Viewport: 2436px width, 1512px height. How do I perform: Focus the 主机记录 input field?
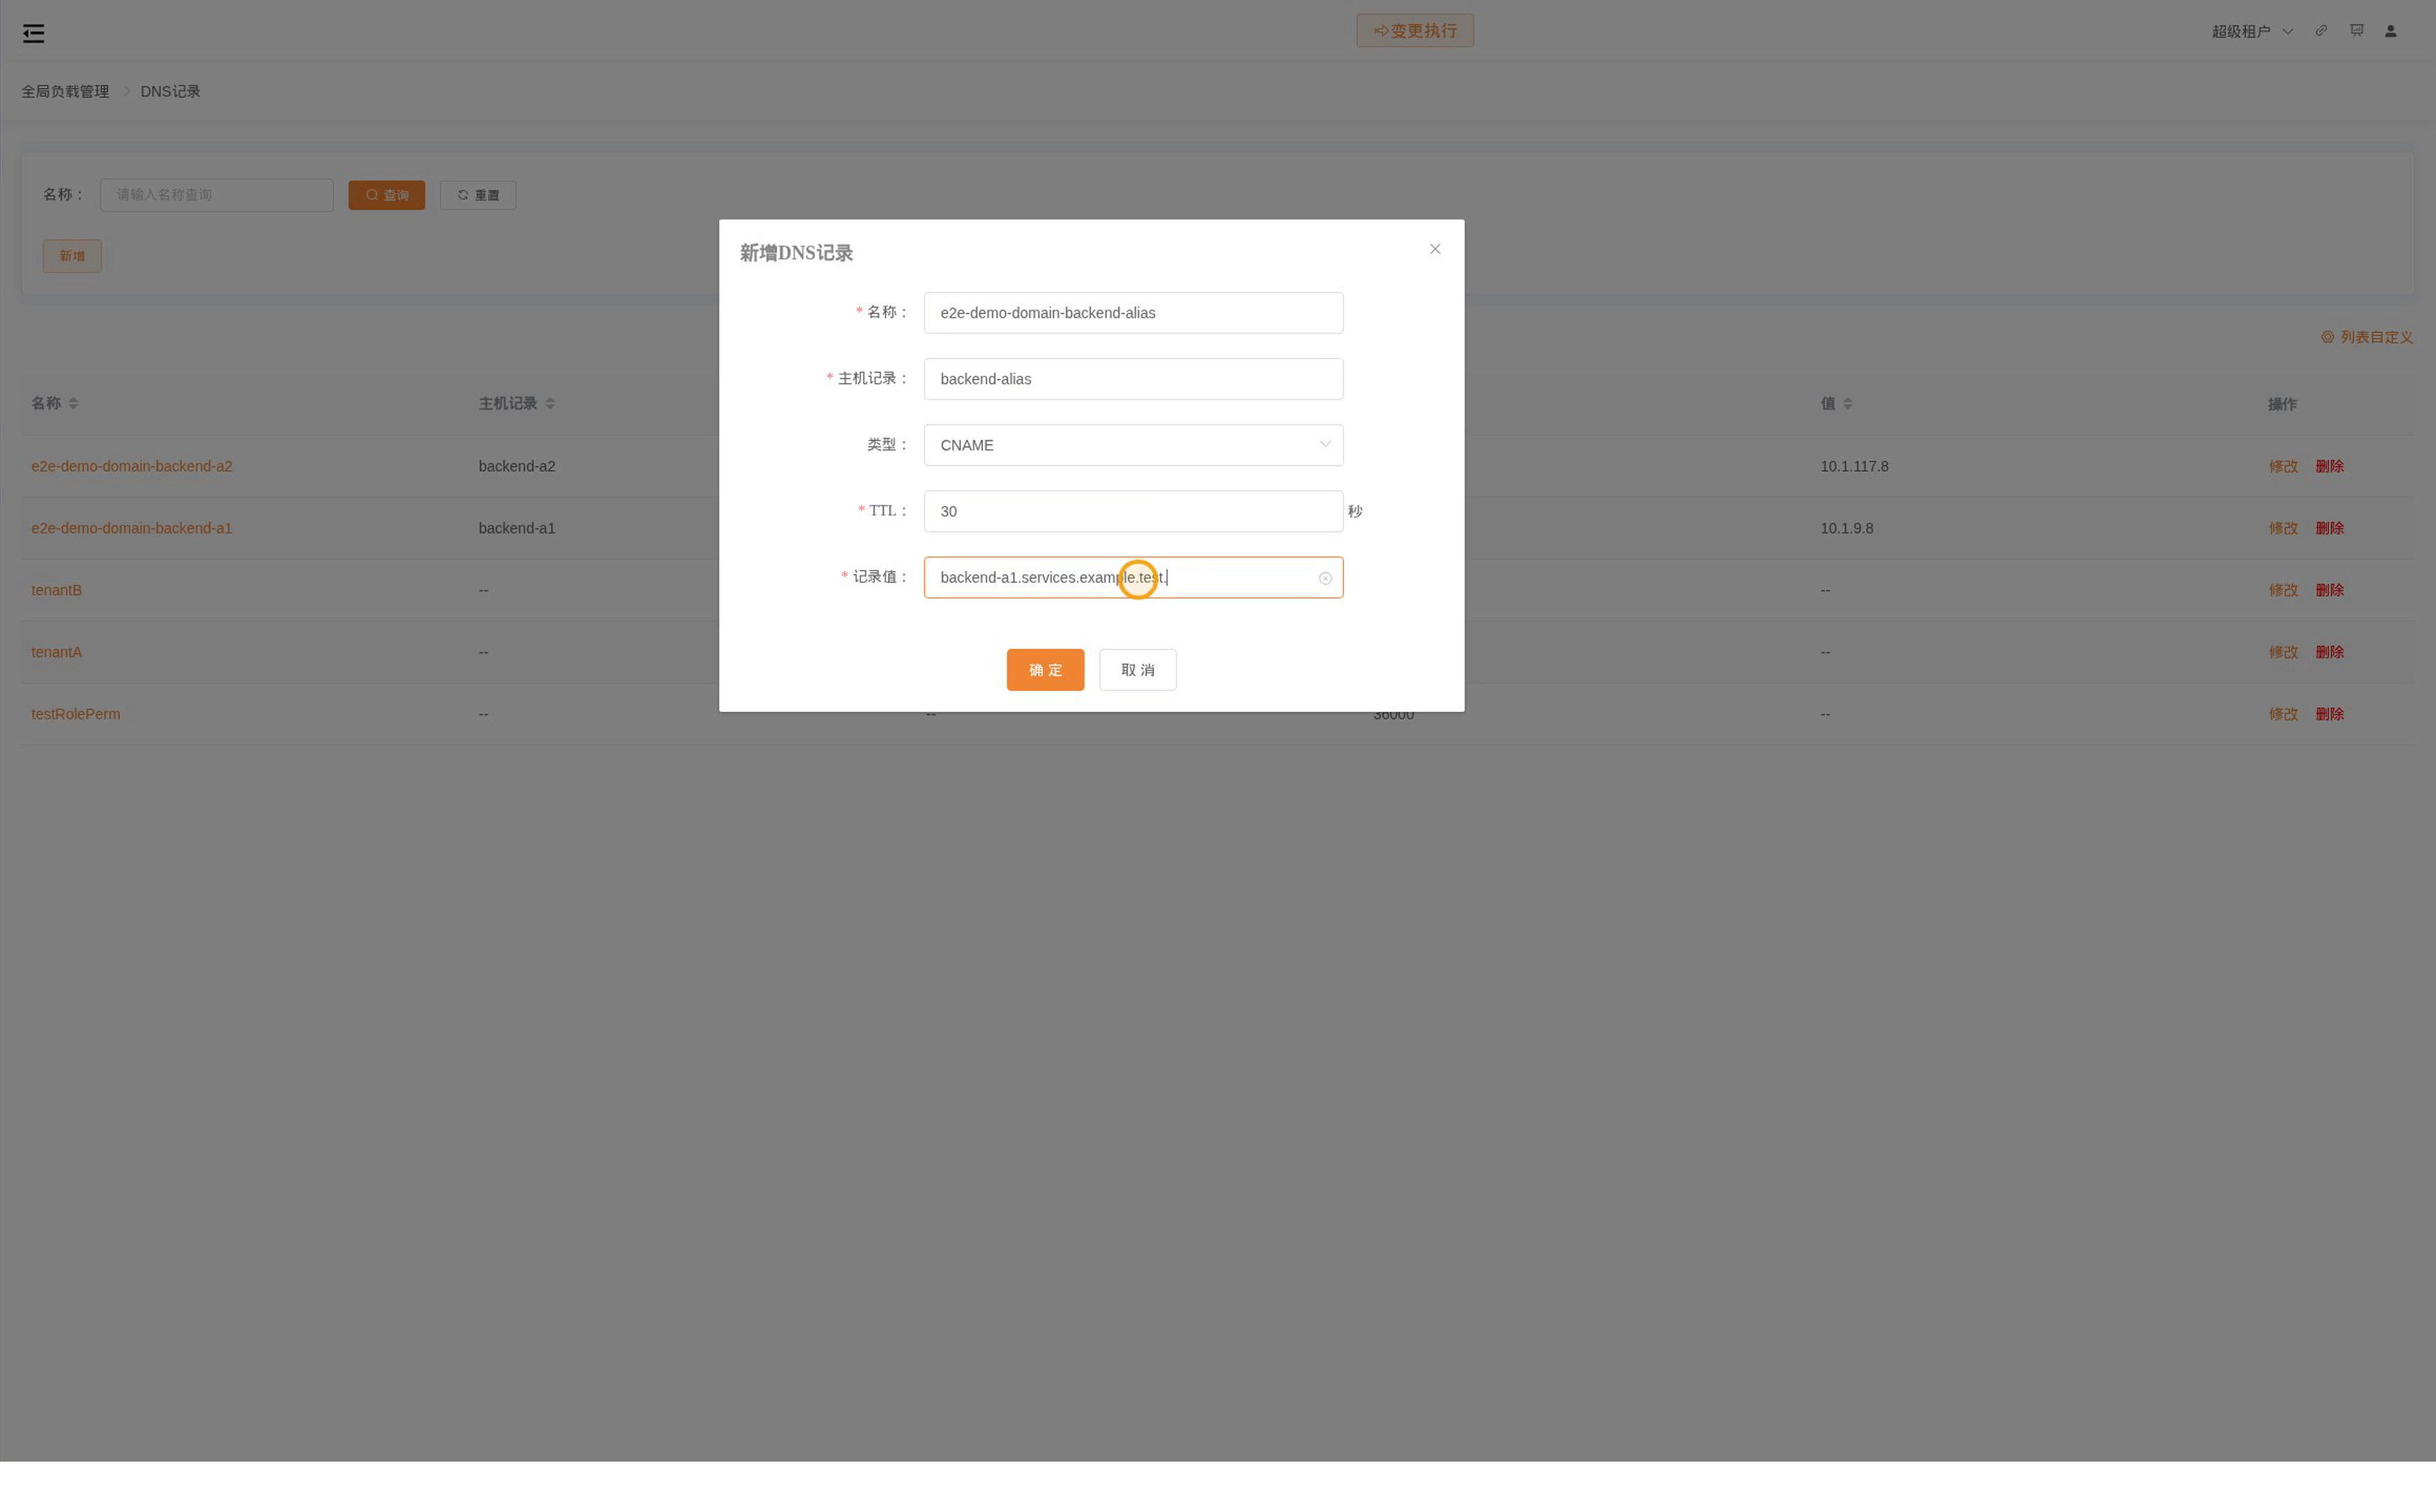click(1133, 379)
